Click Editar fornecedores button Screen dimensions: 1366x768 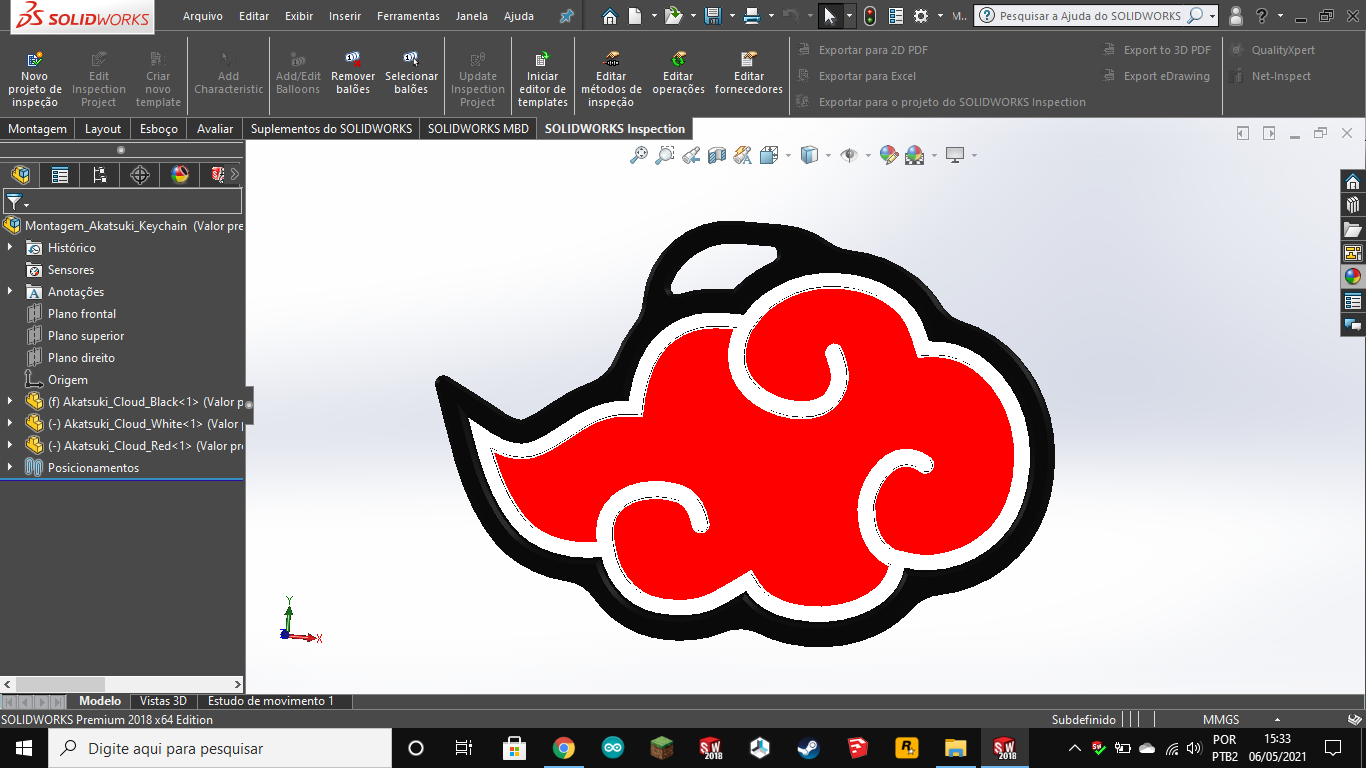(749, 74)
